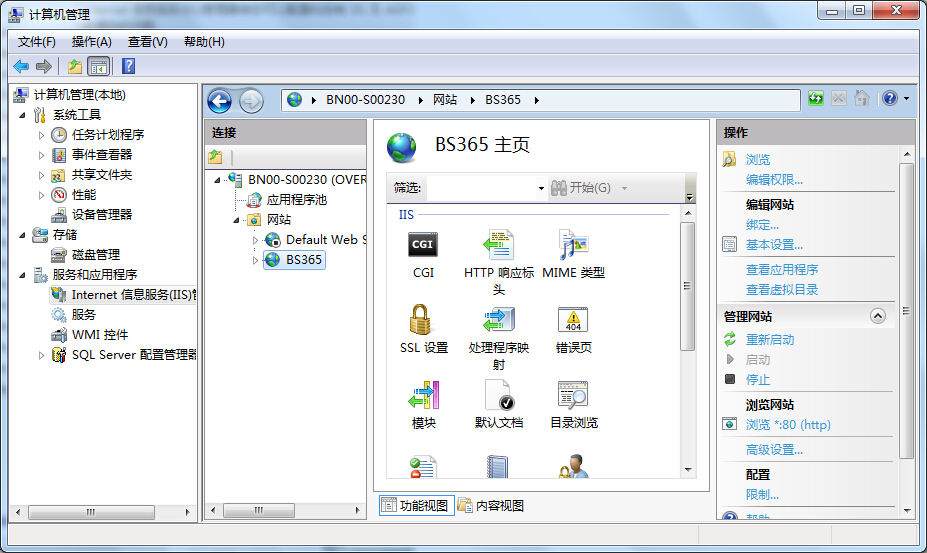
Task: Click the 筛选 filter input field
Action: click(481, 189)
